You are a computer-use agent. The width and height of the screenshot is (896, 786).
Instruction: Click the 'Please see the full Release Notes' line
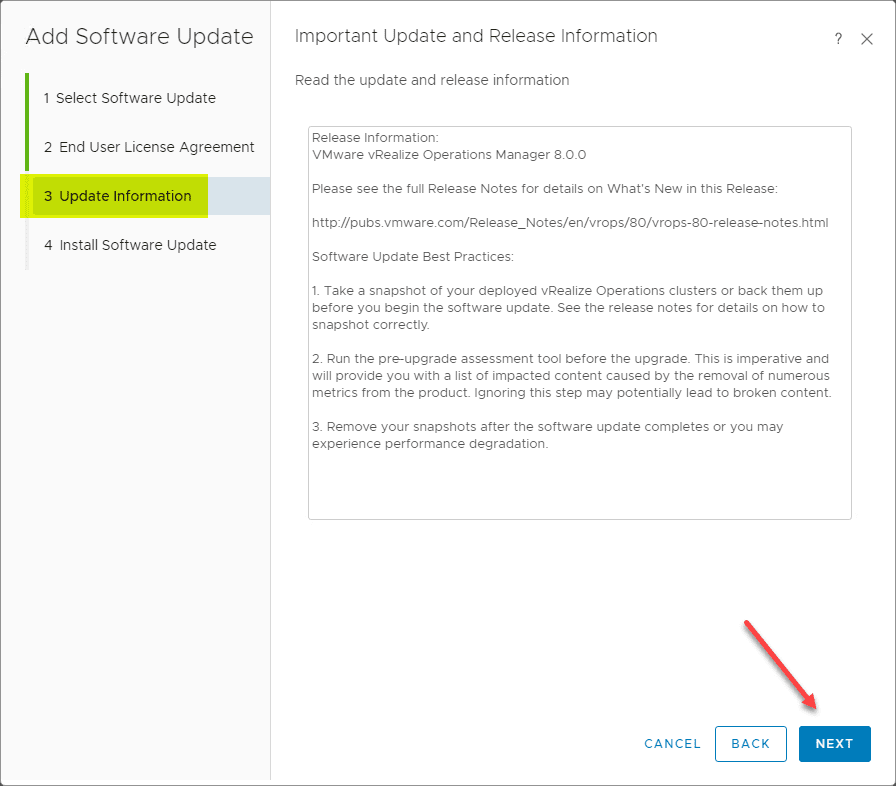pyautogui.click(x=545, y=189)
